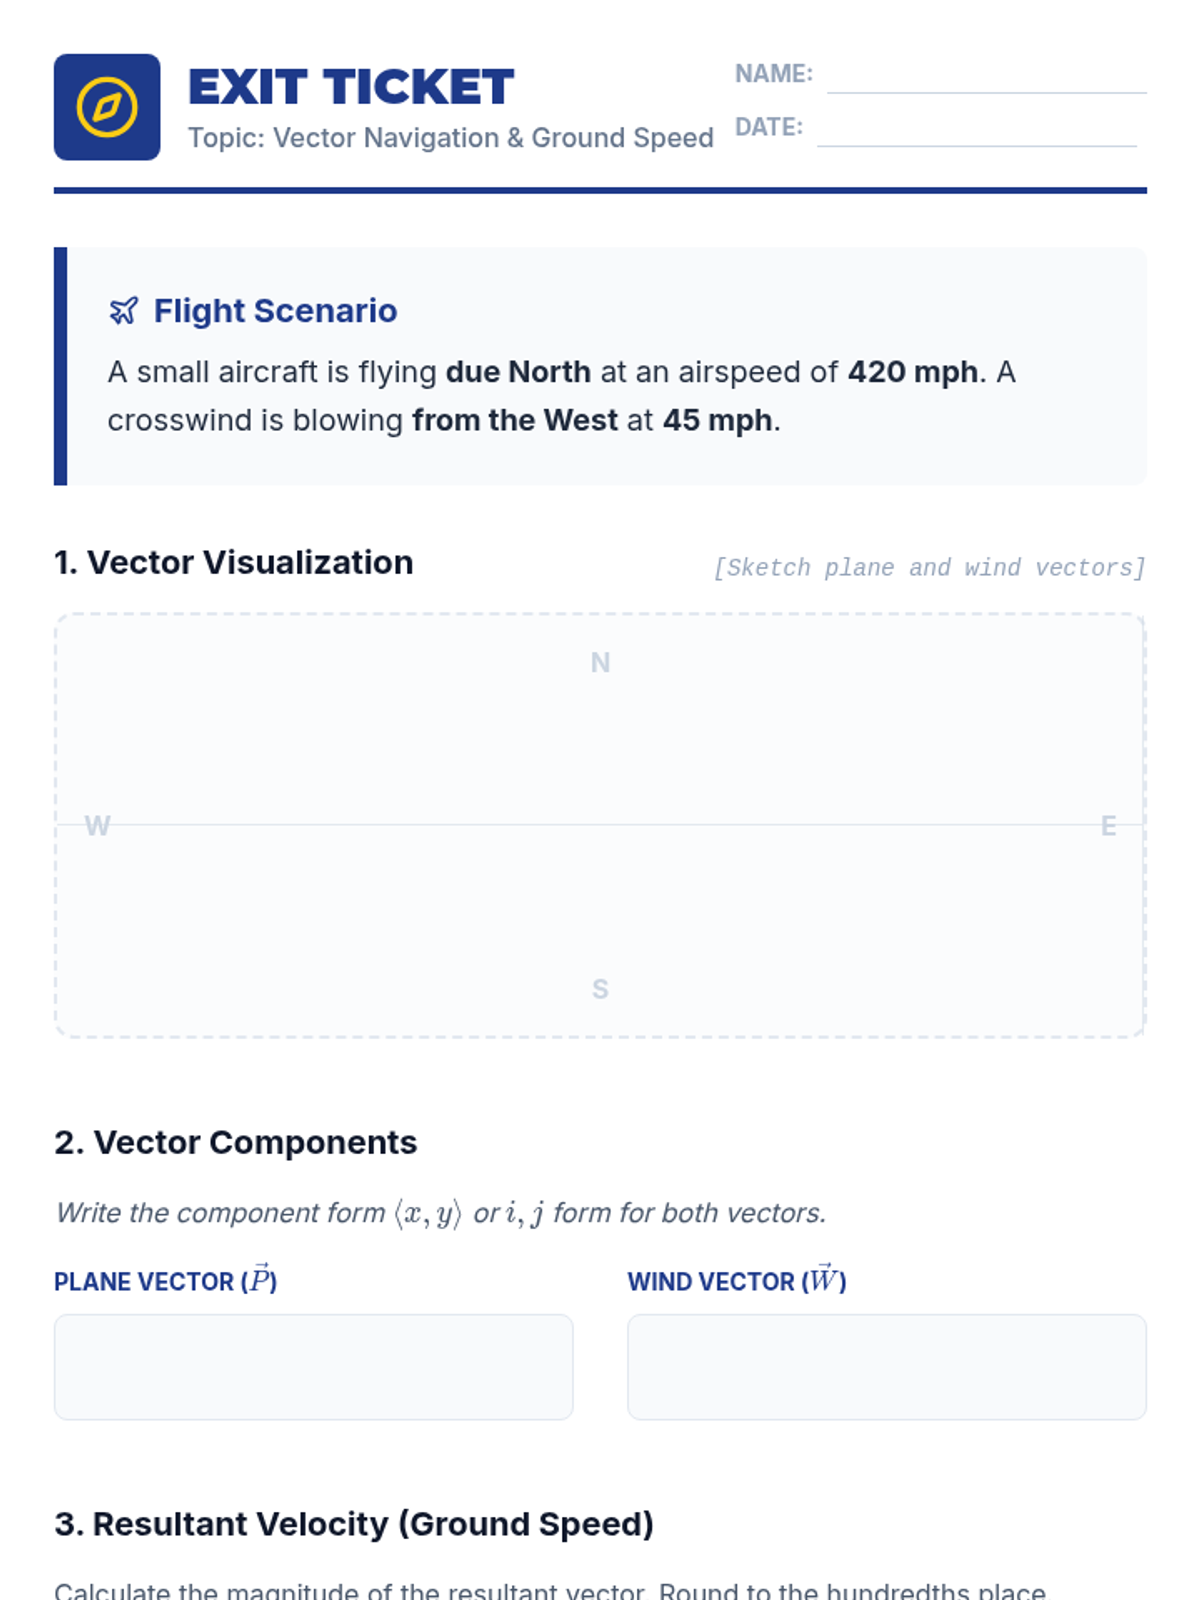Click the Plane Vector answer box
Viewport: 1200px width, 1600px height.
313,1366
